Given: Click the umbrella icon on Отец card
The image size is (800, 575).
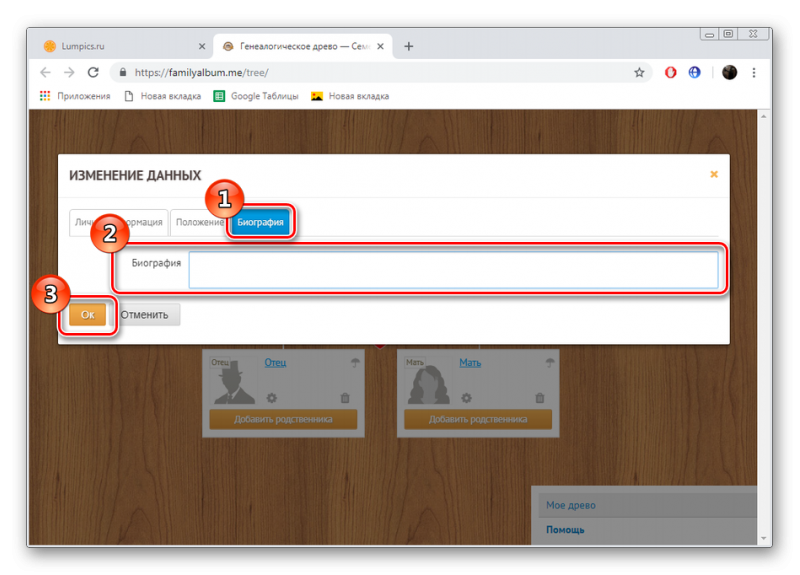Looking at the screenshot, I should point(355,363).
